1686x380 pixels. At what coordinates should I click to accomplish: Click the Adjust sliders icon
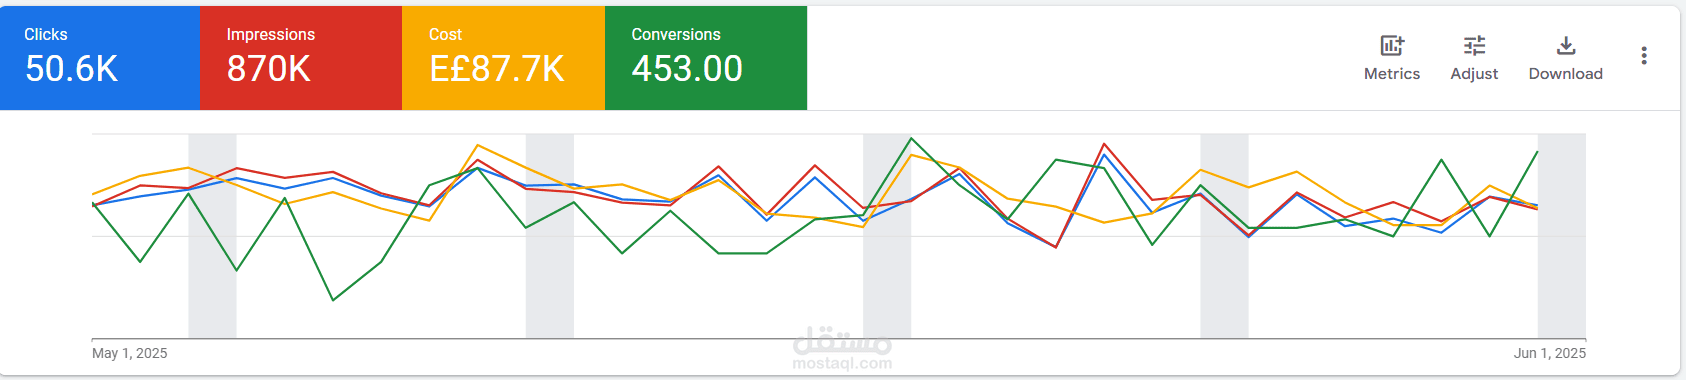(x=1474, y=45)
